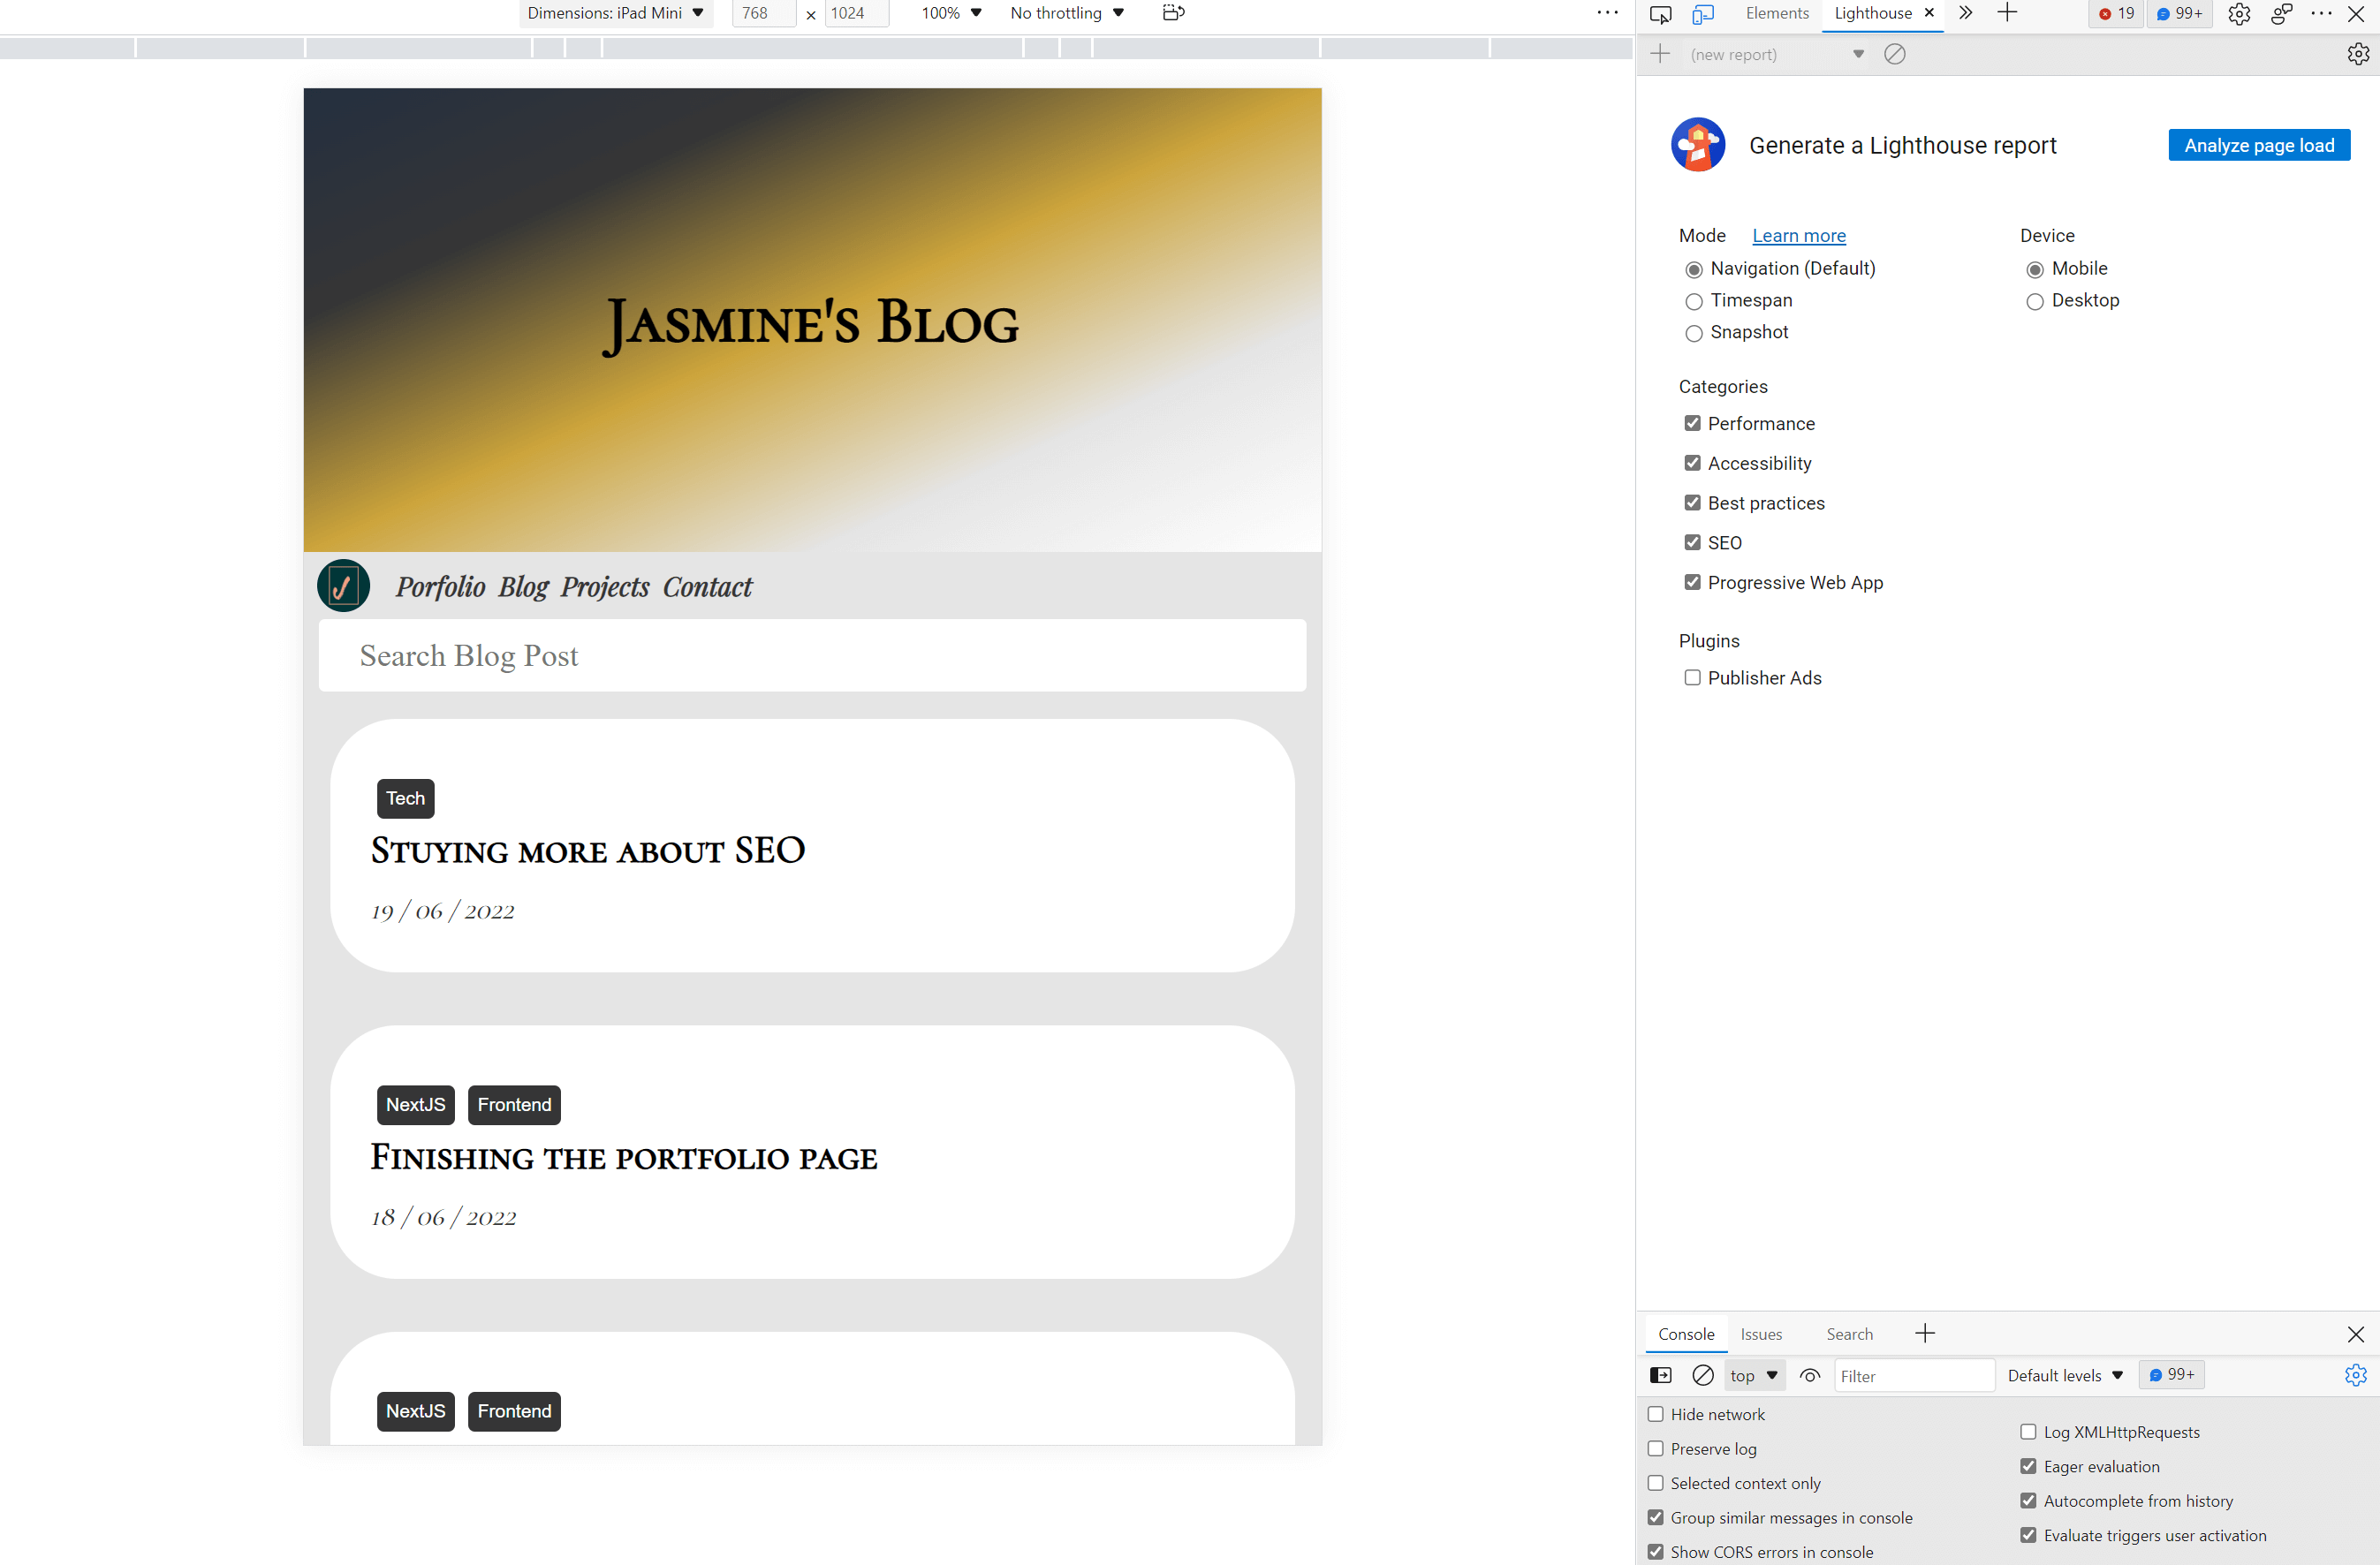2380x1565 pixels.
Task: Open the Issues drawer tab
Action: [x=1760, y=1334]
